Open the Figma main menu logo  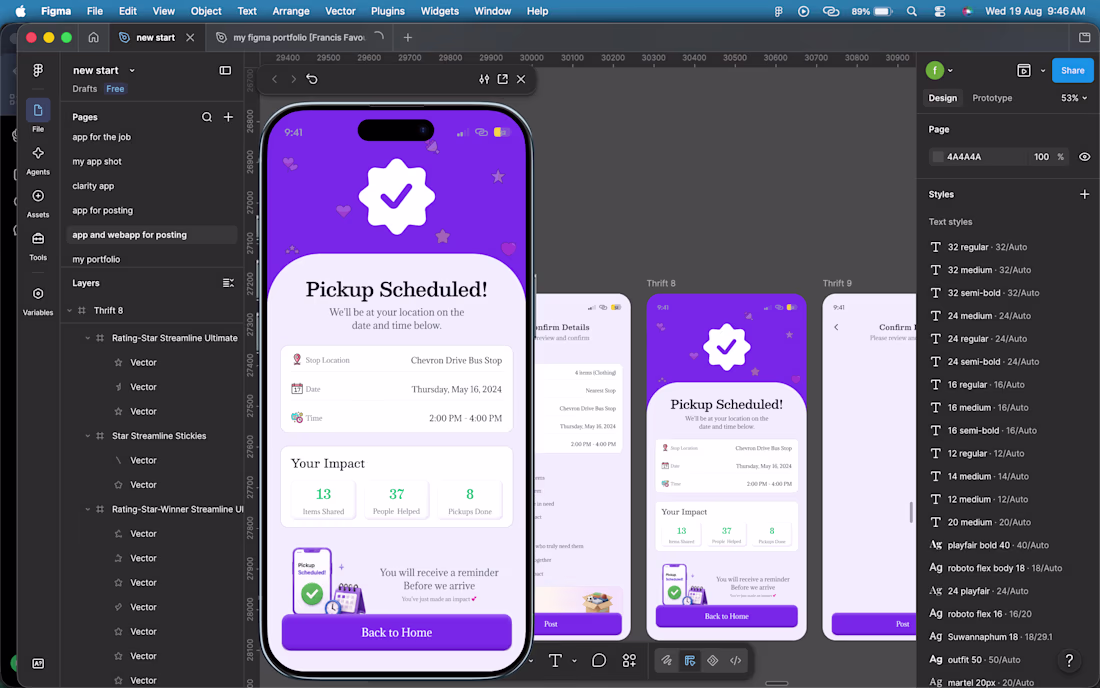[x=38, y=70]
